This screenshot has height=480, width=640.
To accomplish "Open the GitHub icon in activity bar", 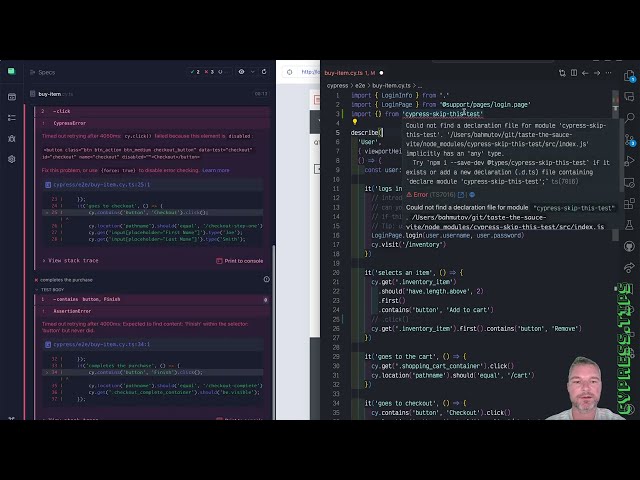I will click(x=629, y=246).
